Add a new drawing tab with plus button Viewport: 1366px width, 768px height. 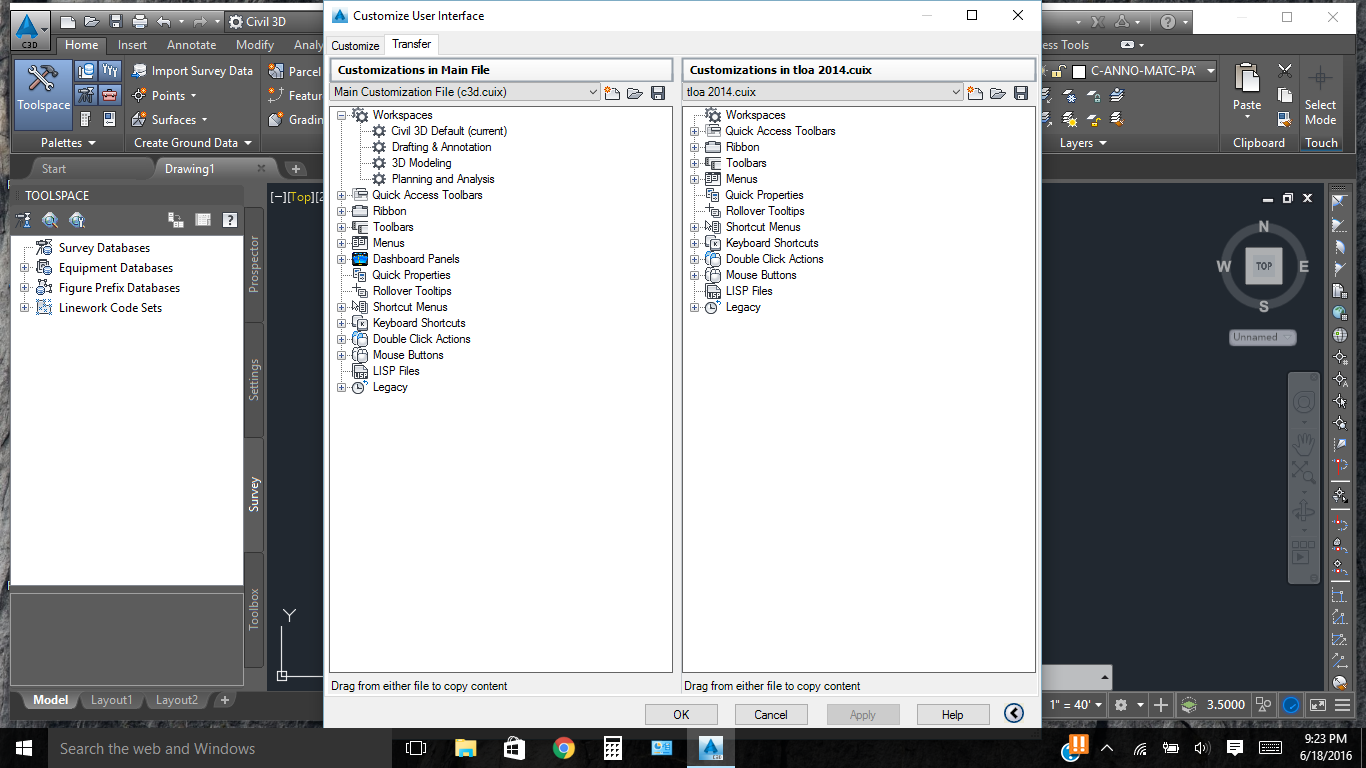coord(296,168)
